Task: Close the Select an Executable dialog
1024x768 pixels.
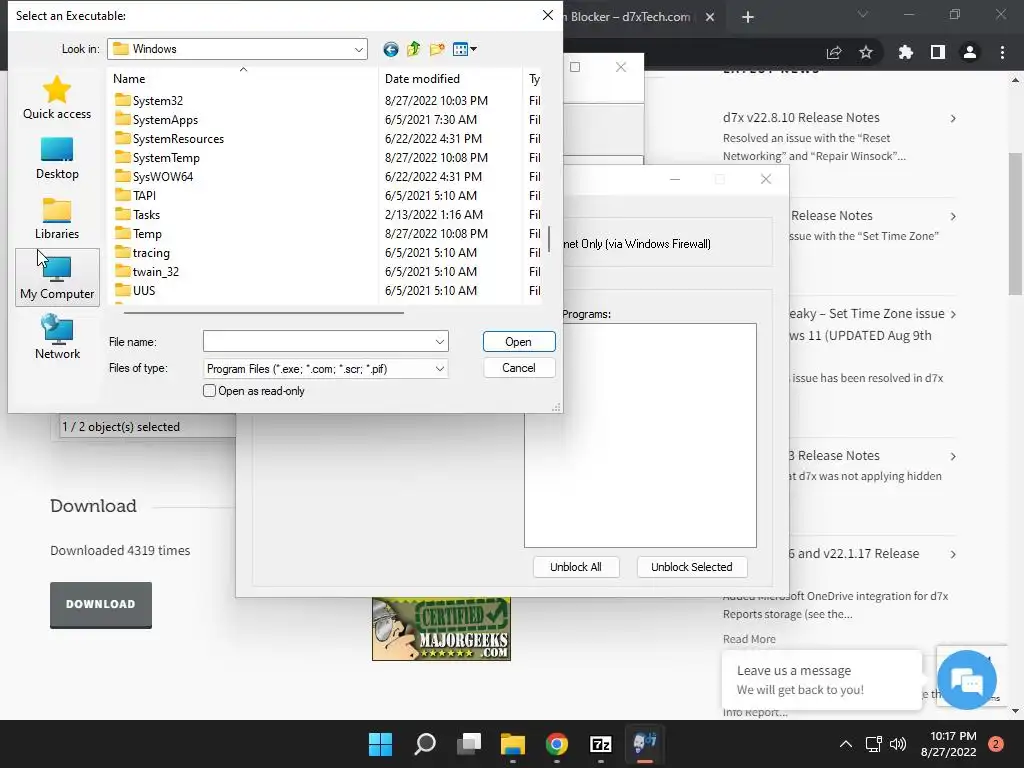Action: click(x=547, y=15)
